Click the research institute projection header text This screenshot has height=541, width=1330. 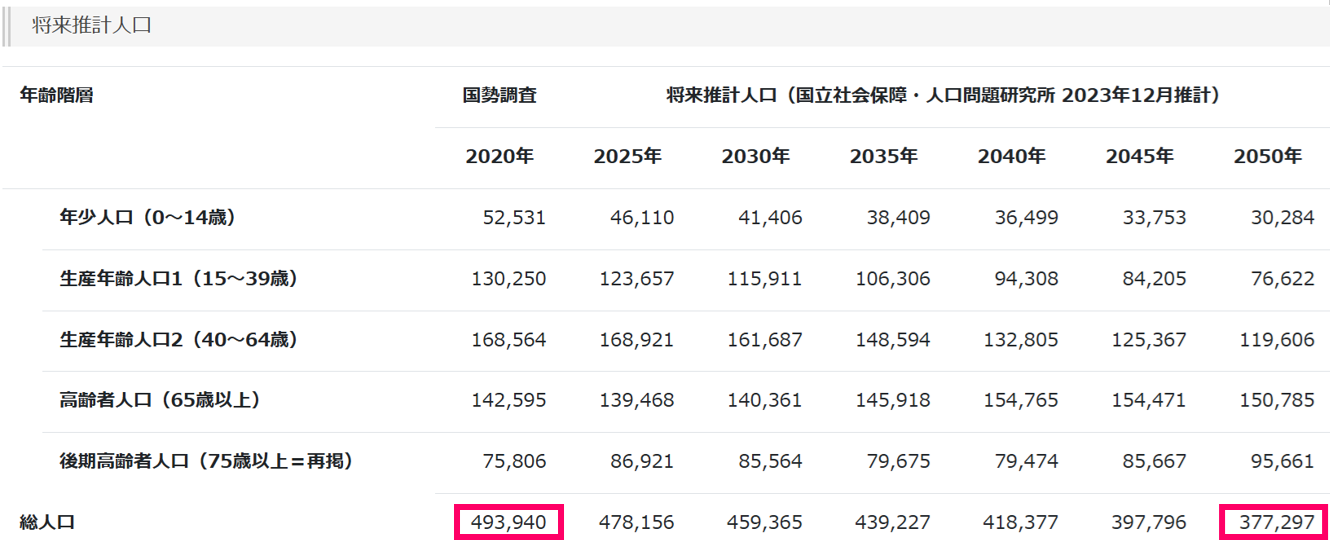943,96
